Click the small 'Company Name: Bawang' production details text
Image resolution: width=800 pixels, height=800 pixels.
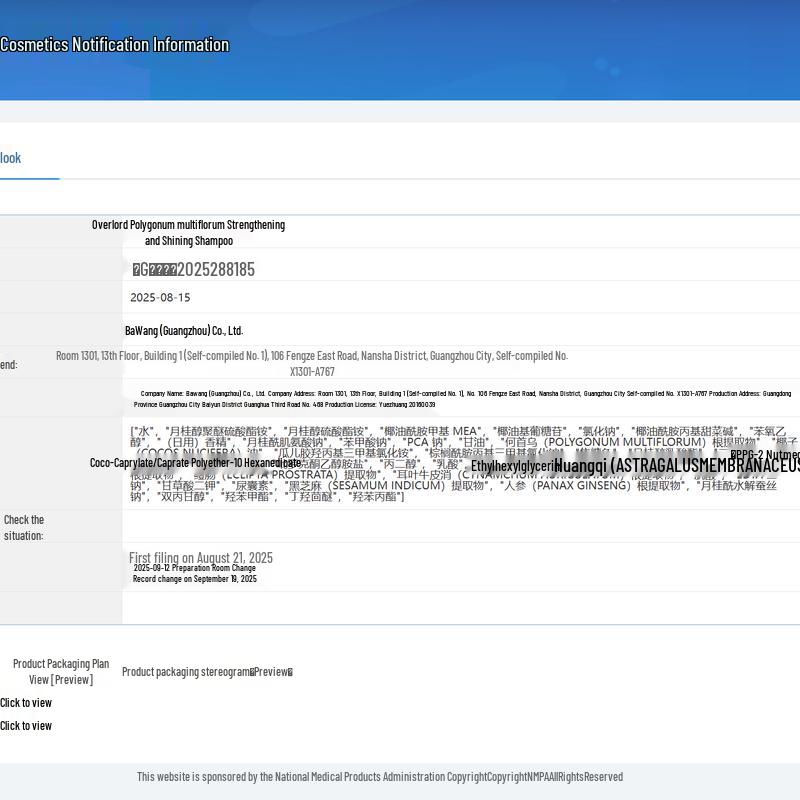[462, 399]
